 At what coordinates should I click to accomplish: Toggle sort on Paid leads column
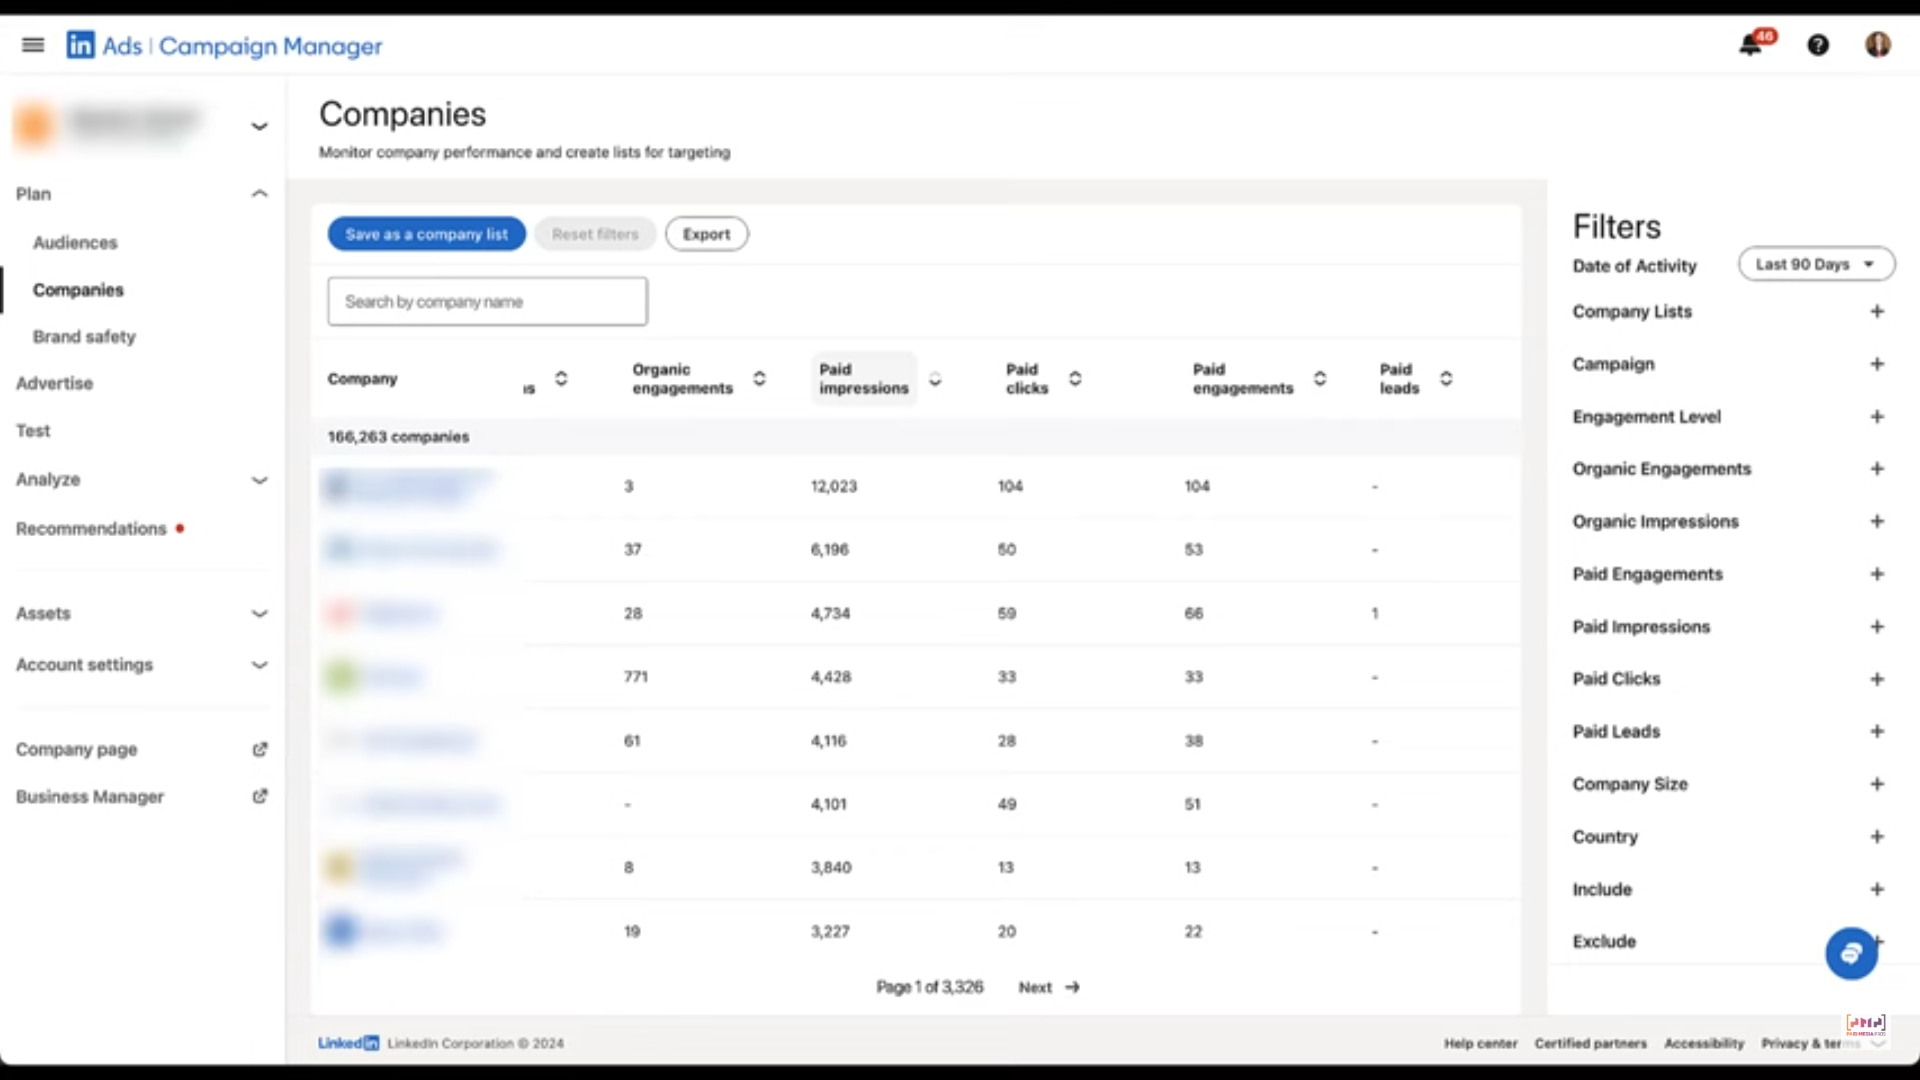1448,378
